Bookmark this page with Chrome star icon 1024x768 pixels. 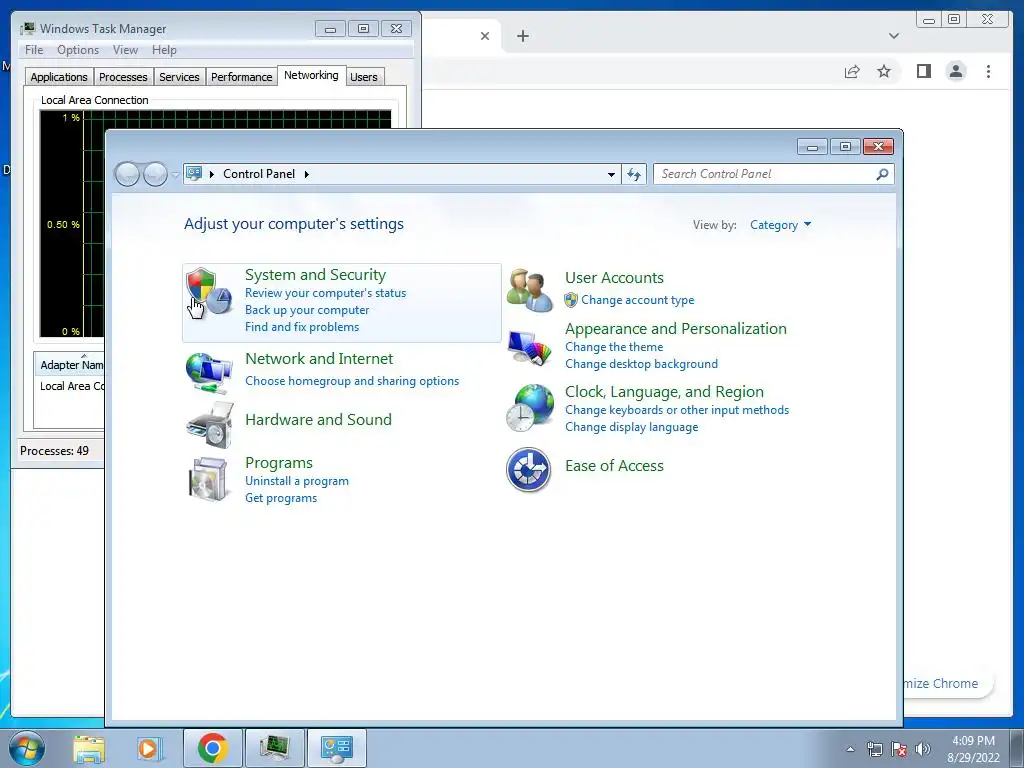[x=884, y=71]
